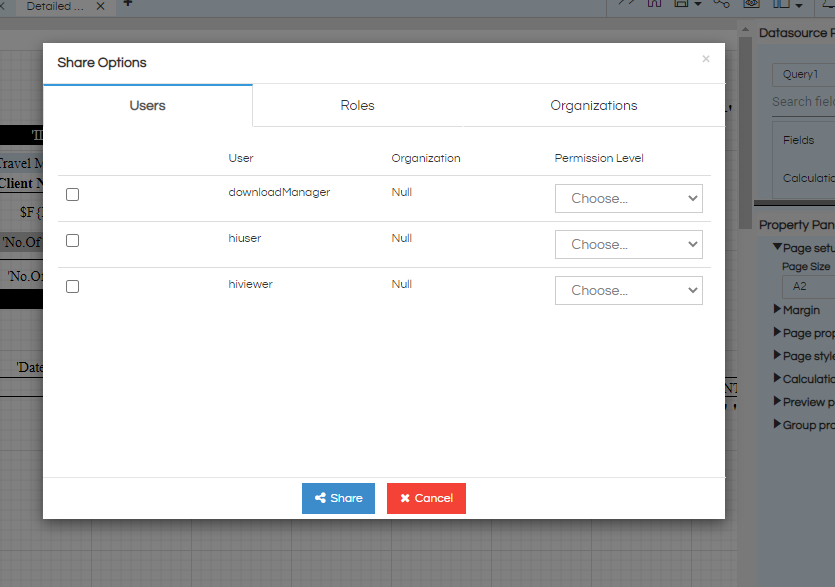
Task: Click Null organization in hiuser row
Action: 402,238
